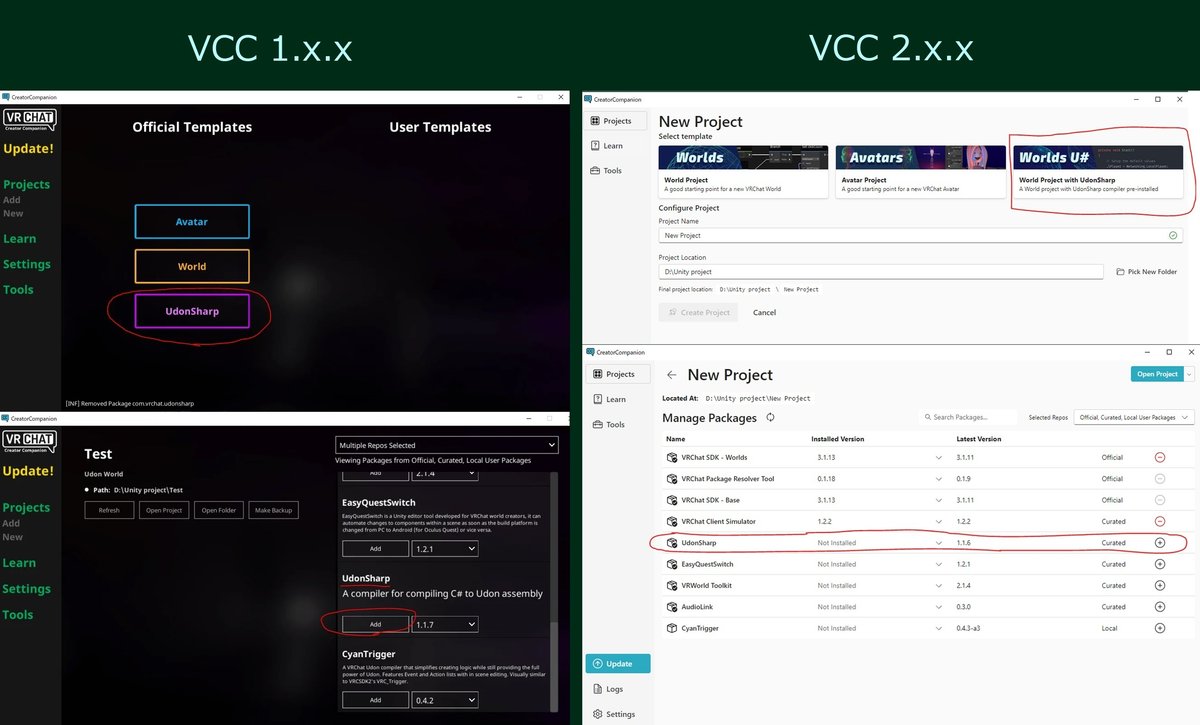Click the Project Name input field
1200x725 pixels.
coord(920,235)
